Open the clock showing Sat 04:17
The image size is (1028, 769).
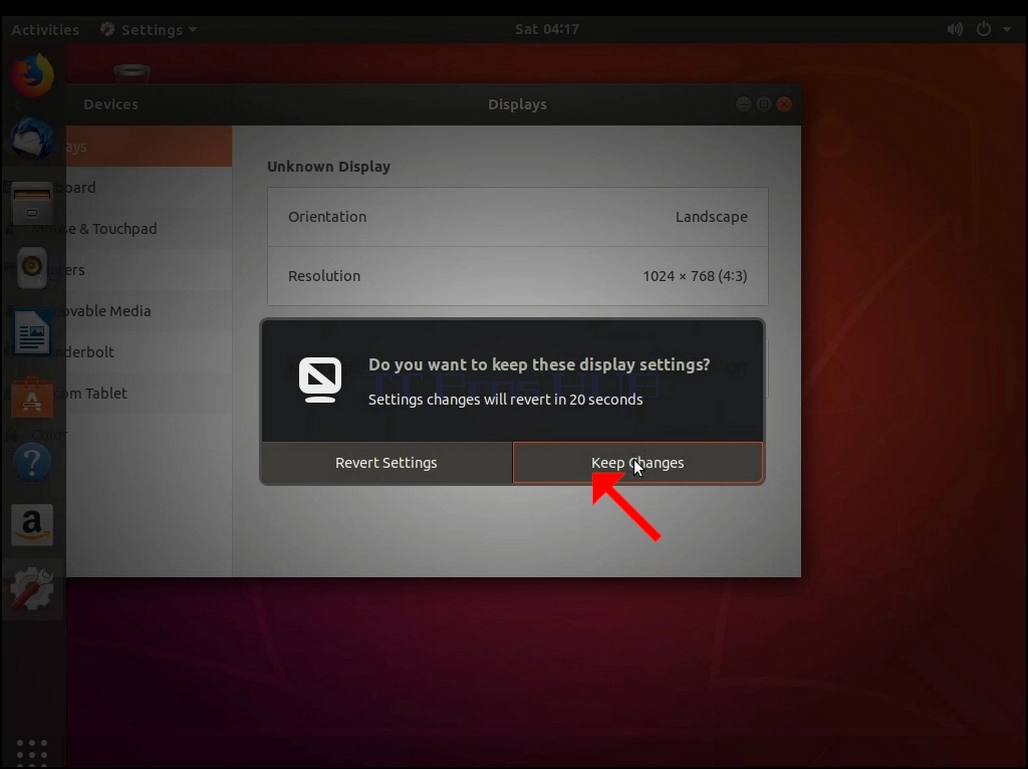click(x=547, y=30)
